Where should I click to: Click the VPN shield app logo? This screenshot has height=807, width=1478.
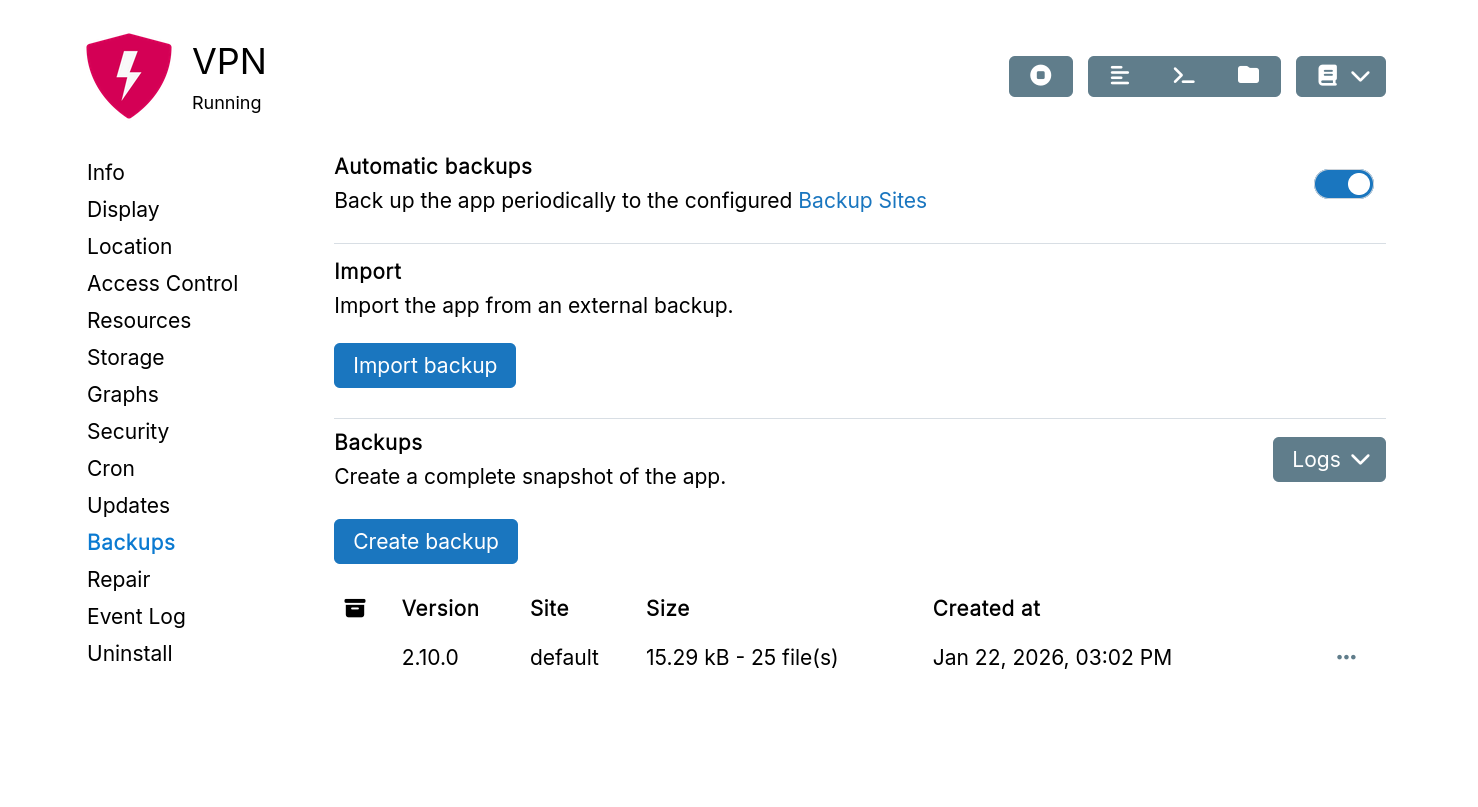(129, 76)
